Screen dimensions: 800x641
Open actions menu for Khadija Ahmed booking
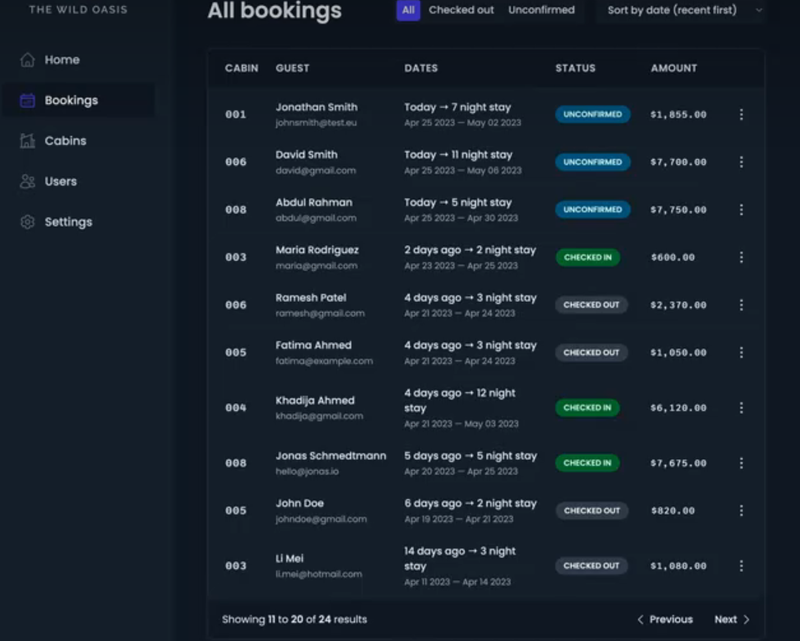741,408
